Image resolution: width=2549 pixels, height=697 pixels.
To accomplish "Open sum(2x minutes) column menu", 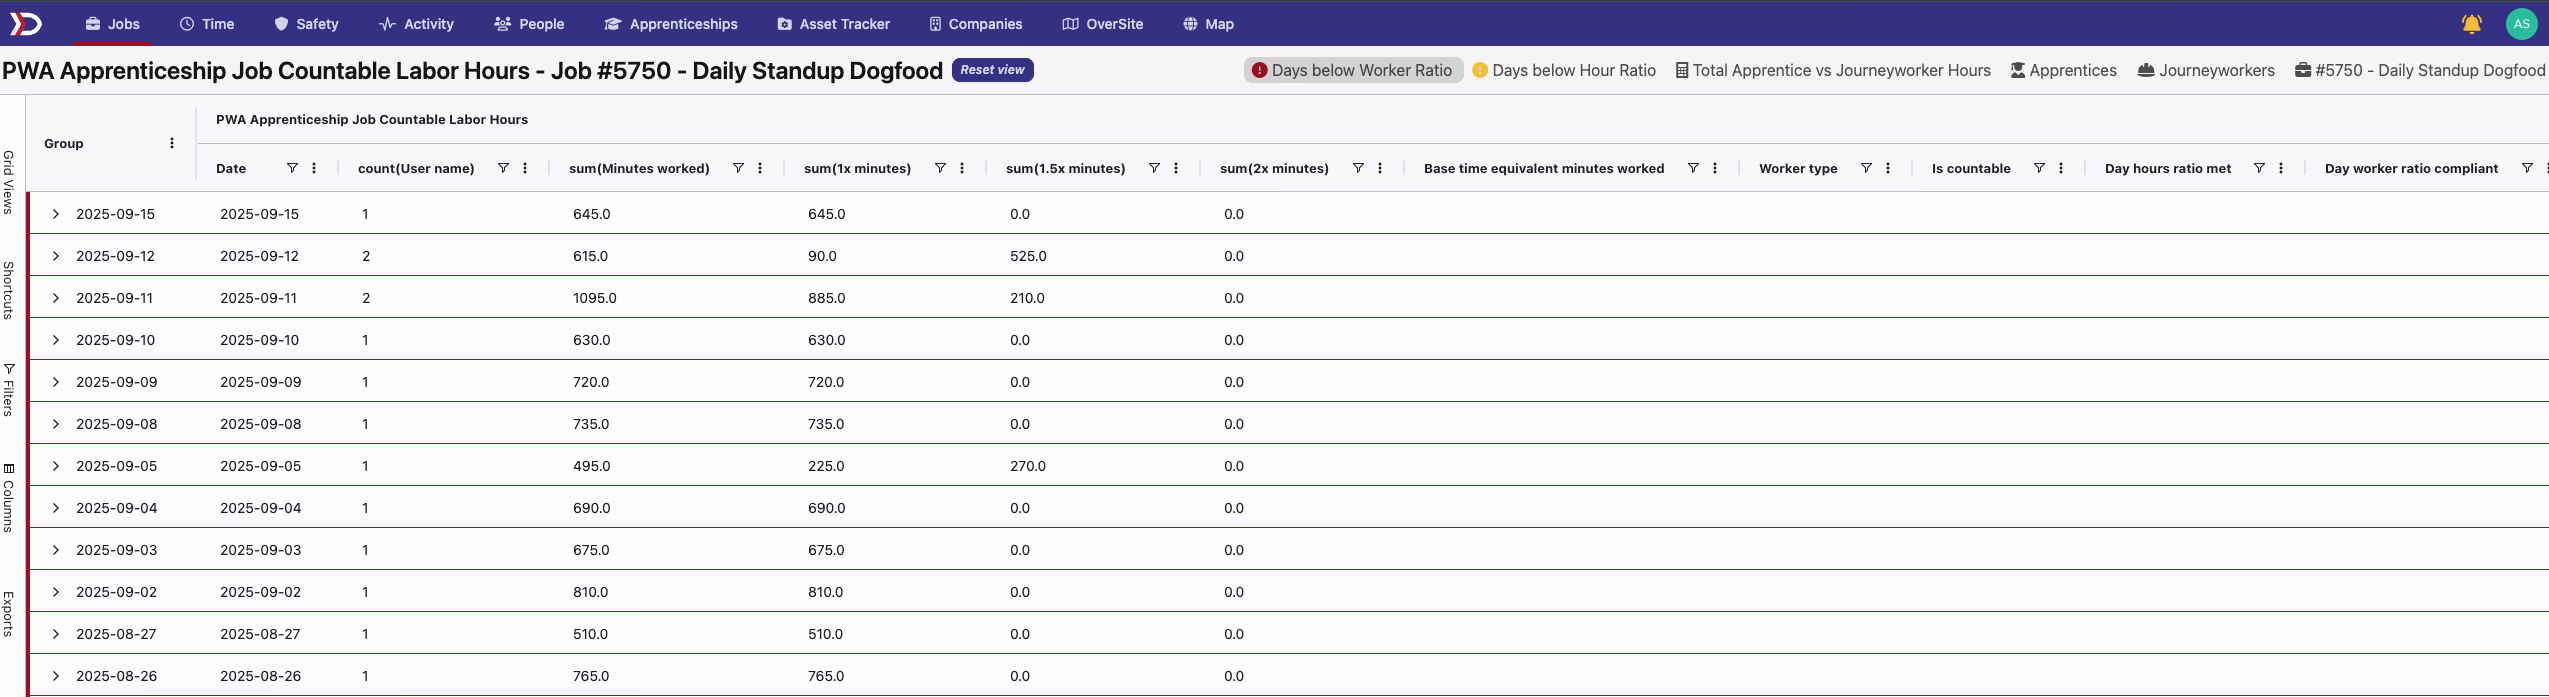I will [x=1380, y=168].
